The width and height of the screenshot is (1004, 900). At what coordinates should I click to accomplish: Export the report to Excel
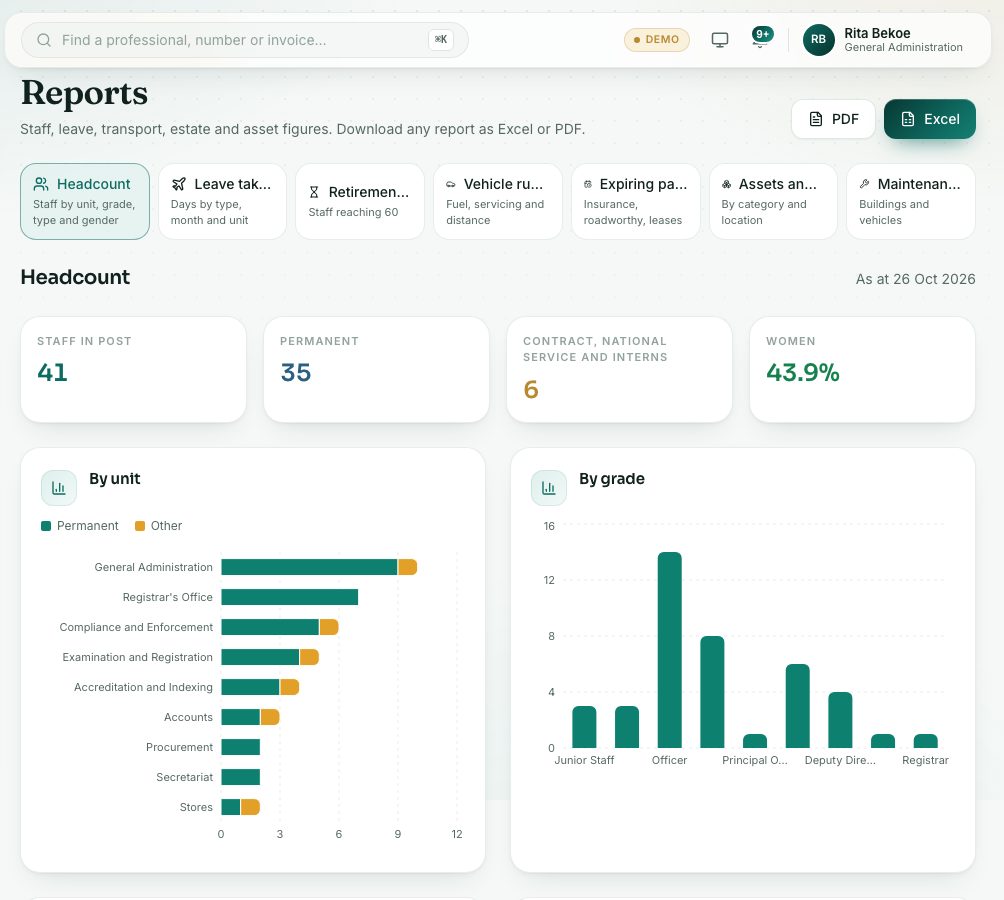[930, 119]
